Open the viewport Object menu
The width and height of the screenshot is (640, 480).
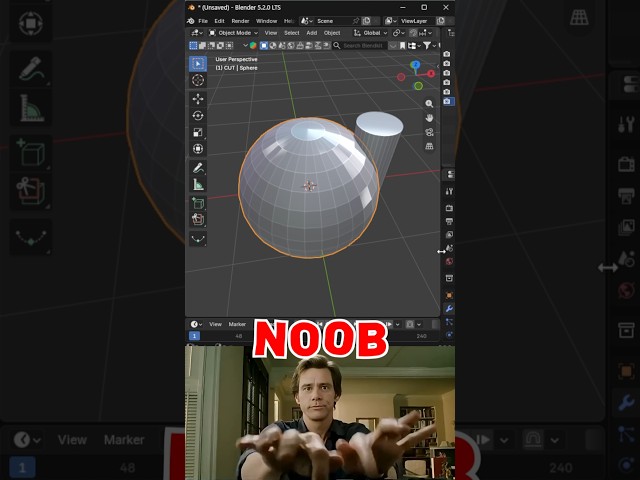click(332, 33)
